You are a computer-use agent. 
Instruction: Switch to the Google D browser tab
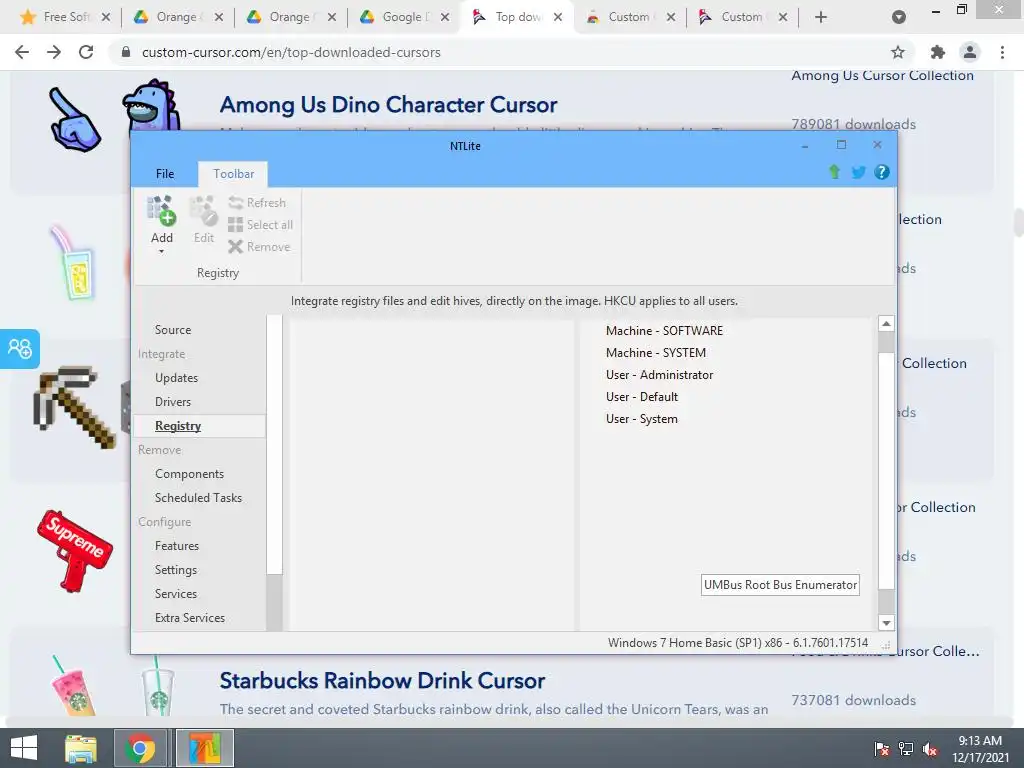point(405,17)
